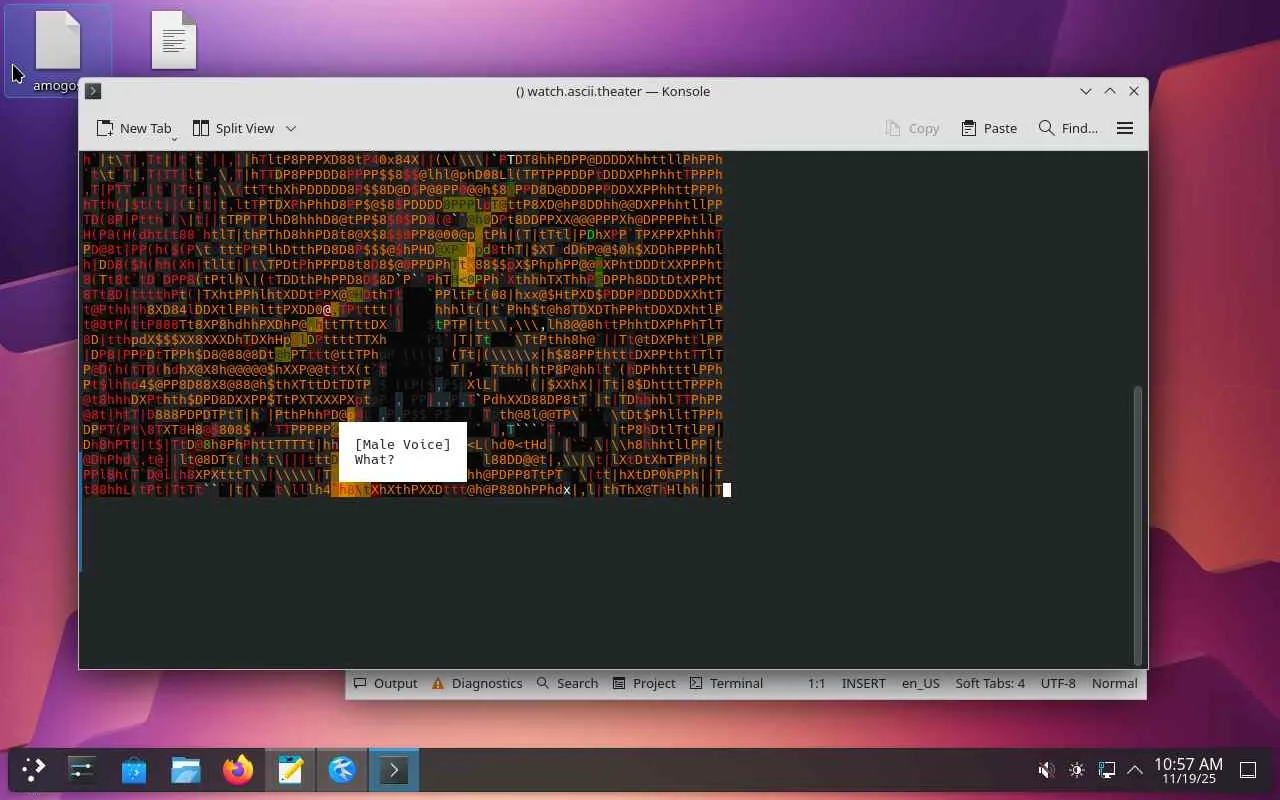Image resolution: width=1280 pixels, height=800 pixels.
Task: Click the [Male Voice] subtitle text
Action: (403, 444)
